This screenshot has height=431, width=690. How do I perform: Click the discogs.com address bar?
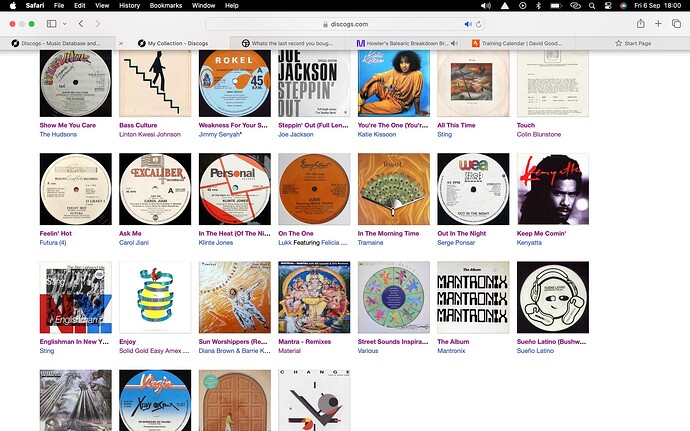(x=345, y=24)
